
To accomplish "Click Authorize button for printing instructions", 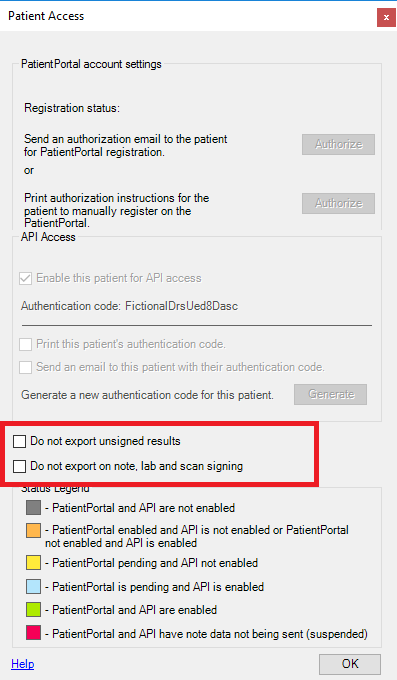I will coord(338,203).
